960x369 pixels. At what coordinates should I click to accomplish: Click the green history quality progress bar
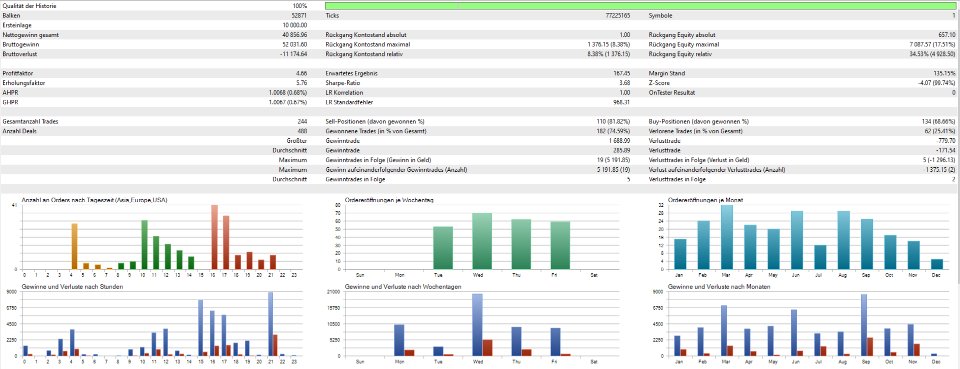click(x=641, y=6)
